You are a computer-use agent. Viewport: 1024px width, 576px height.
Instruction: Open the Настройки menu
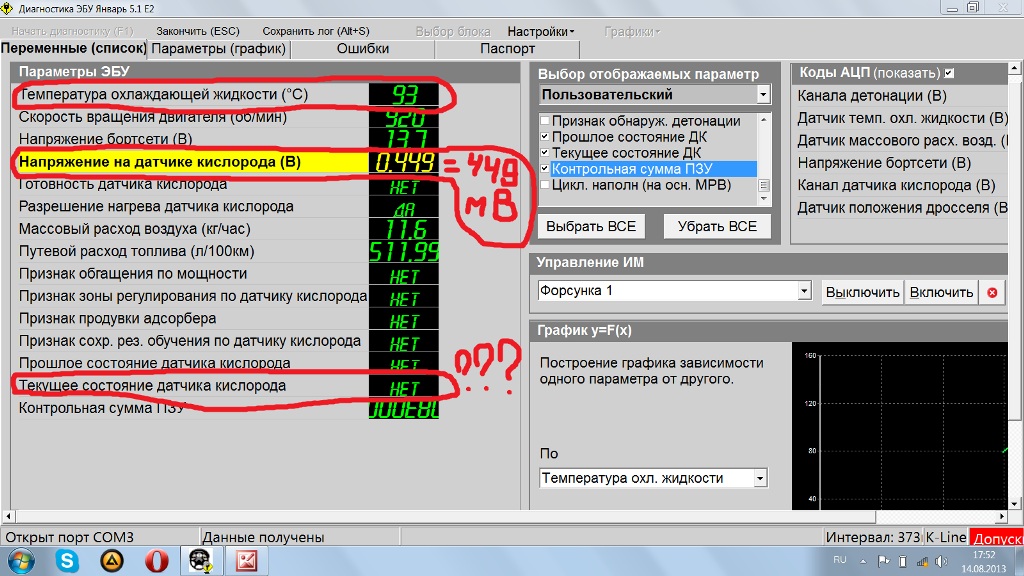click(541, 31)
